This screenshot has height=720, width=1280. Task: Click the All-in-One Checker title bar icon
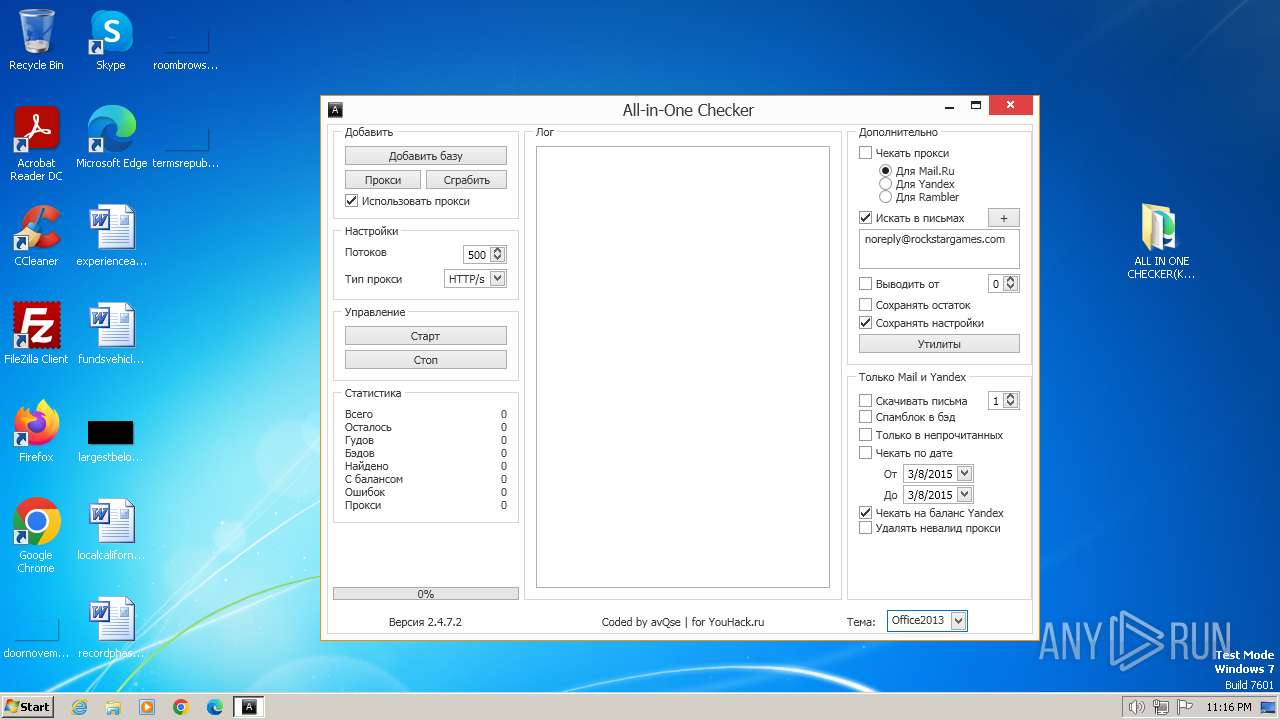click(x=336, y=110)
